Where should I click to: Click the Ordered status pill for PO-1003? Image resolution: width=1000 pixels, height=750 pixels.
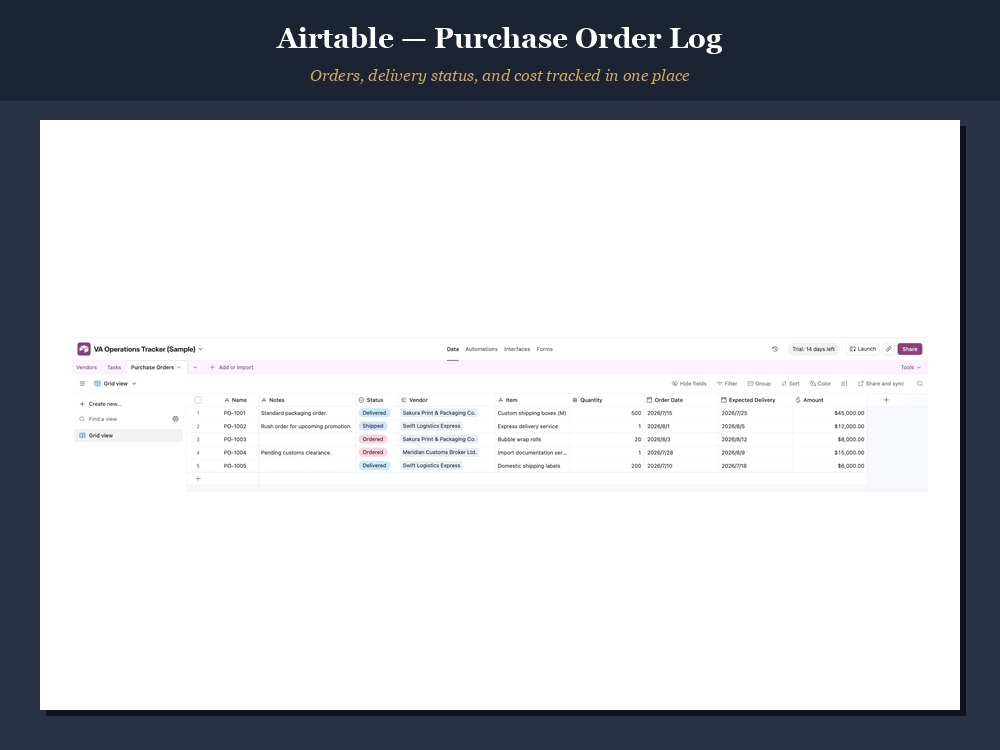(x=373, y=439)
